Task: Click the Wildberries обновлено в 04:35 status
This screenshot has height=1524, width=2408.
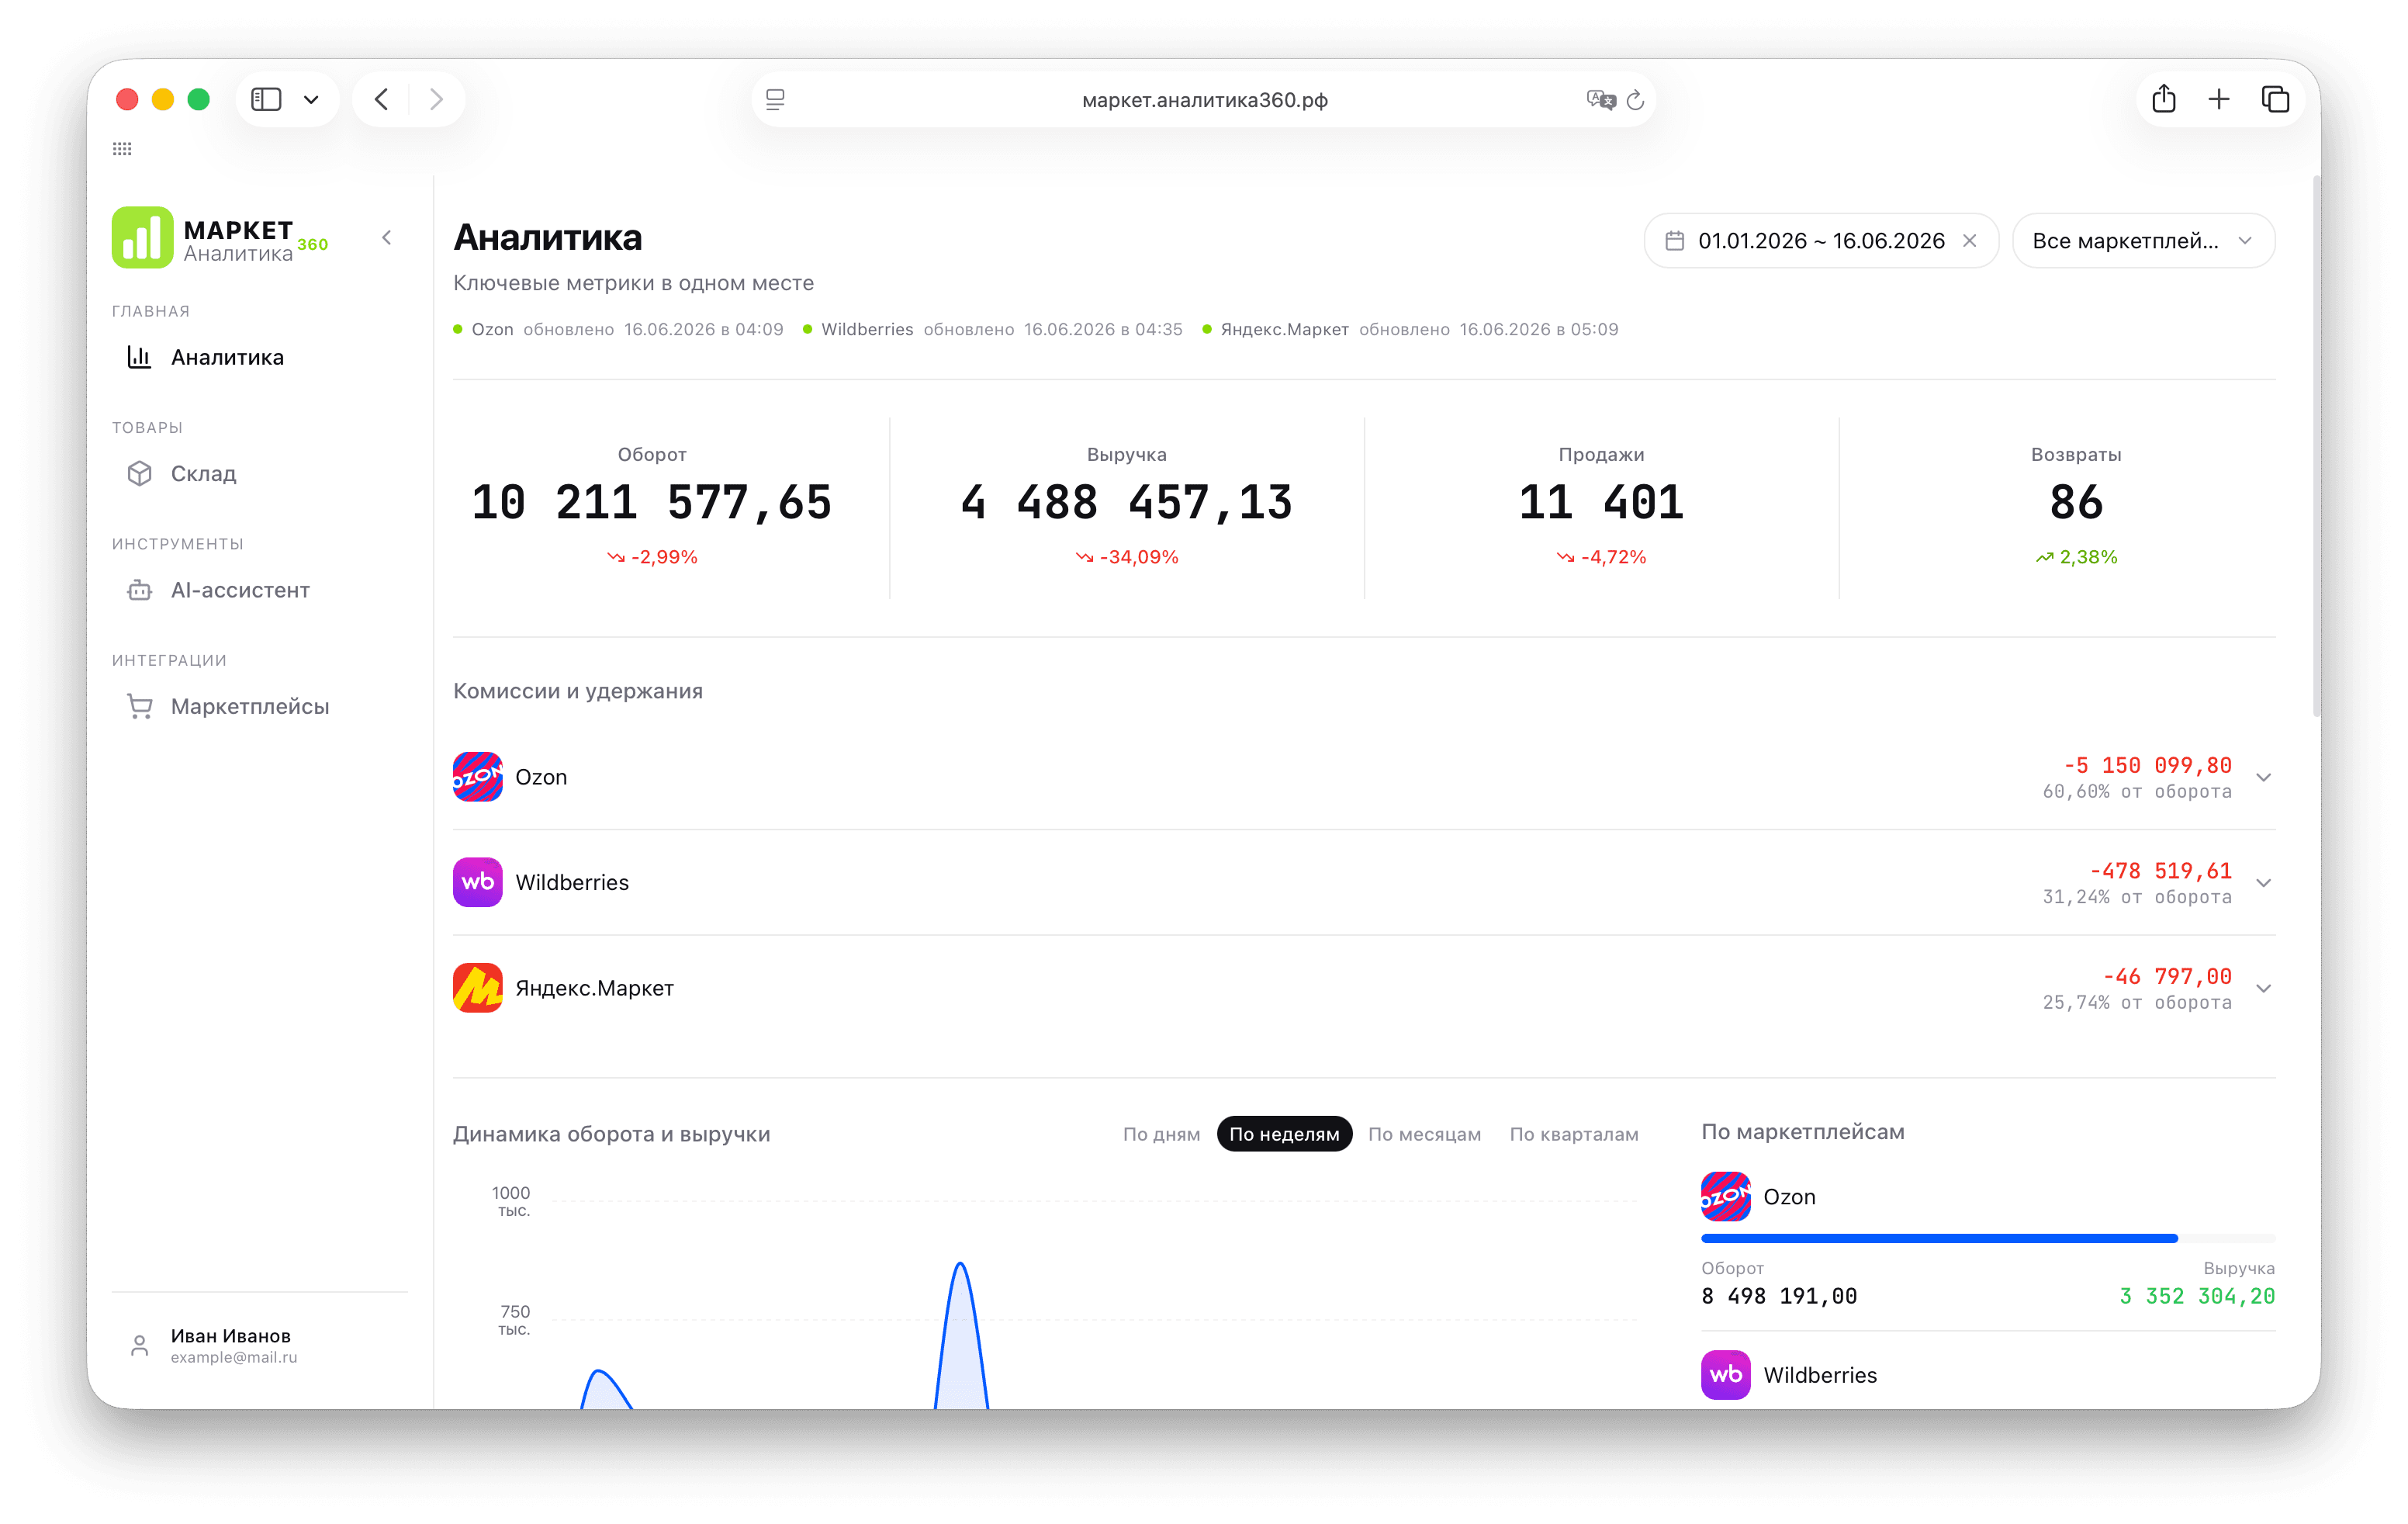Action: tap(993, 329)
